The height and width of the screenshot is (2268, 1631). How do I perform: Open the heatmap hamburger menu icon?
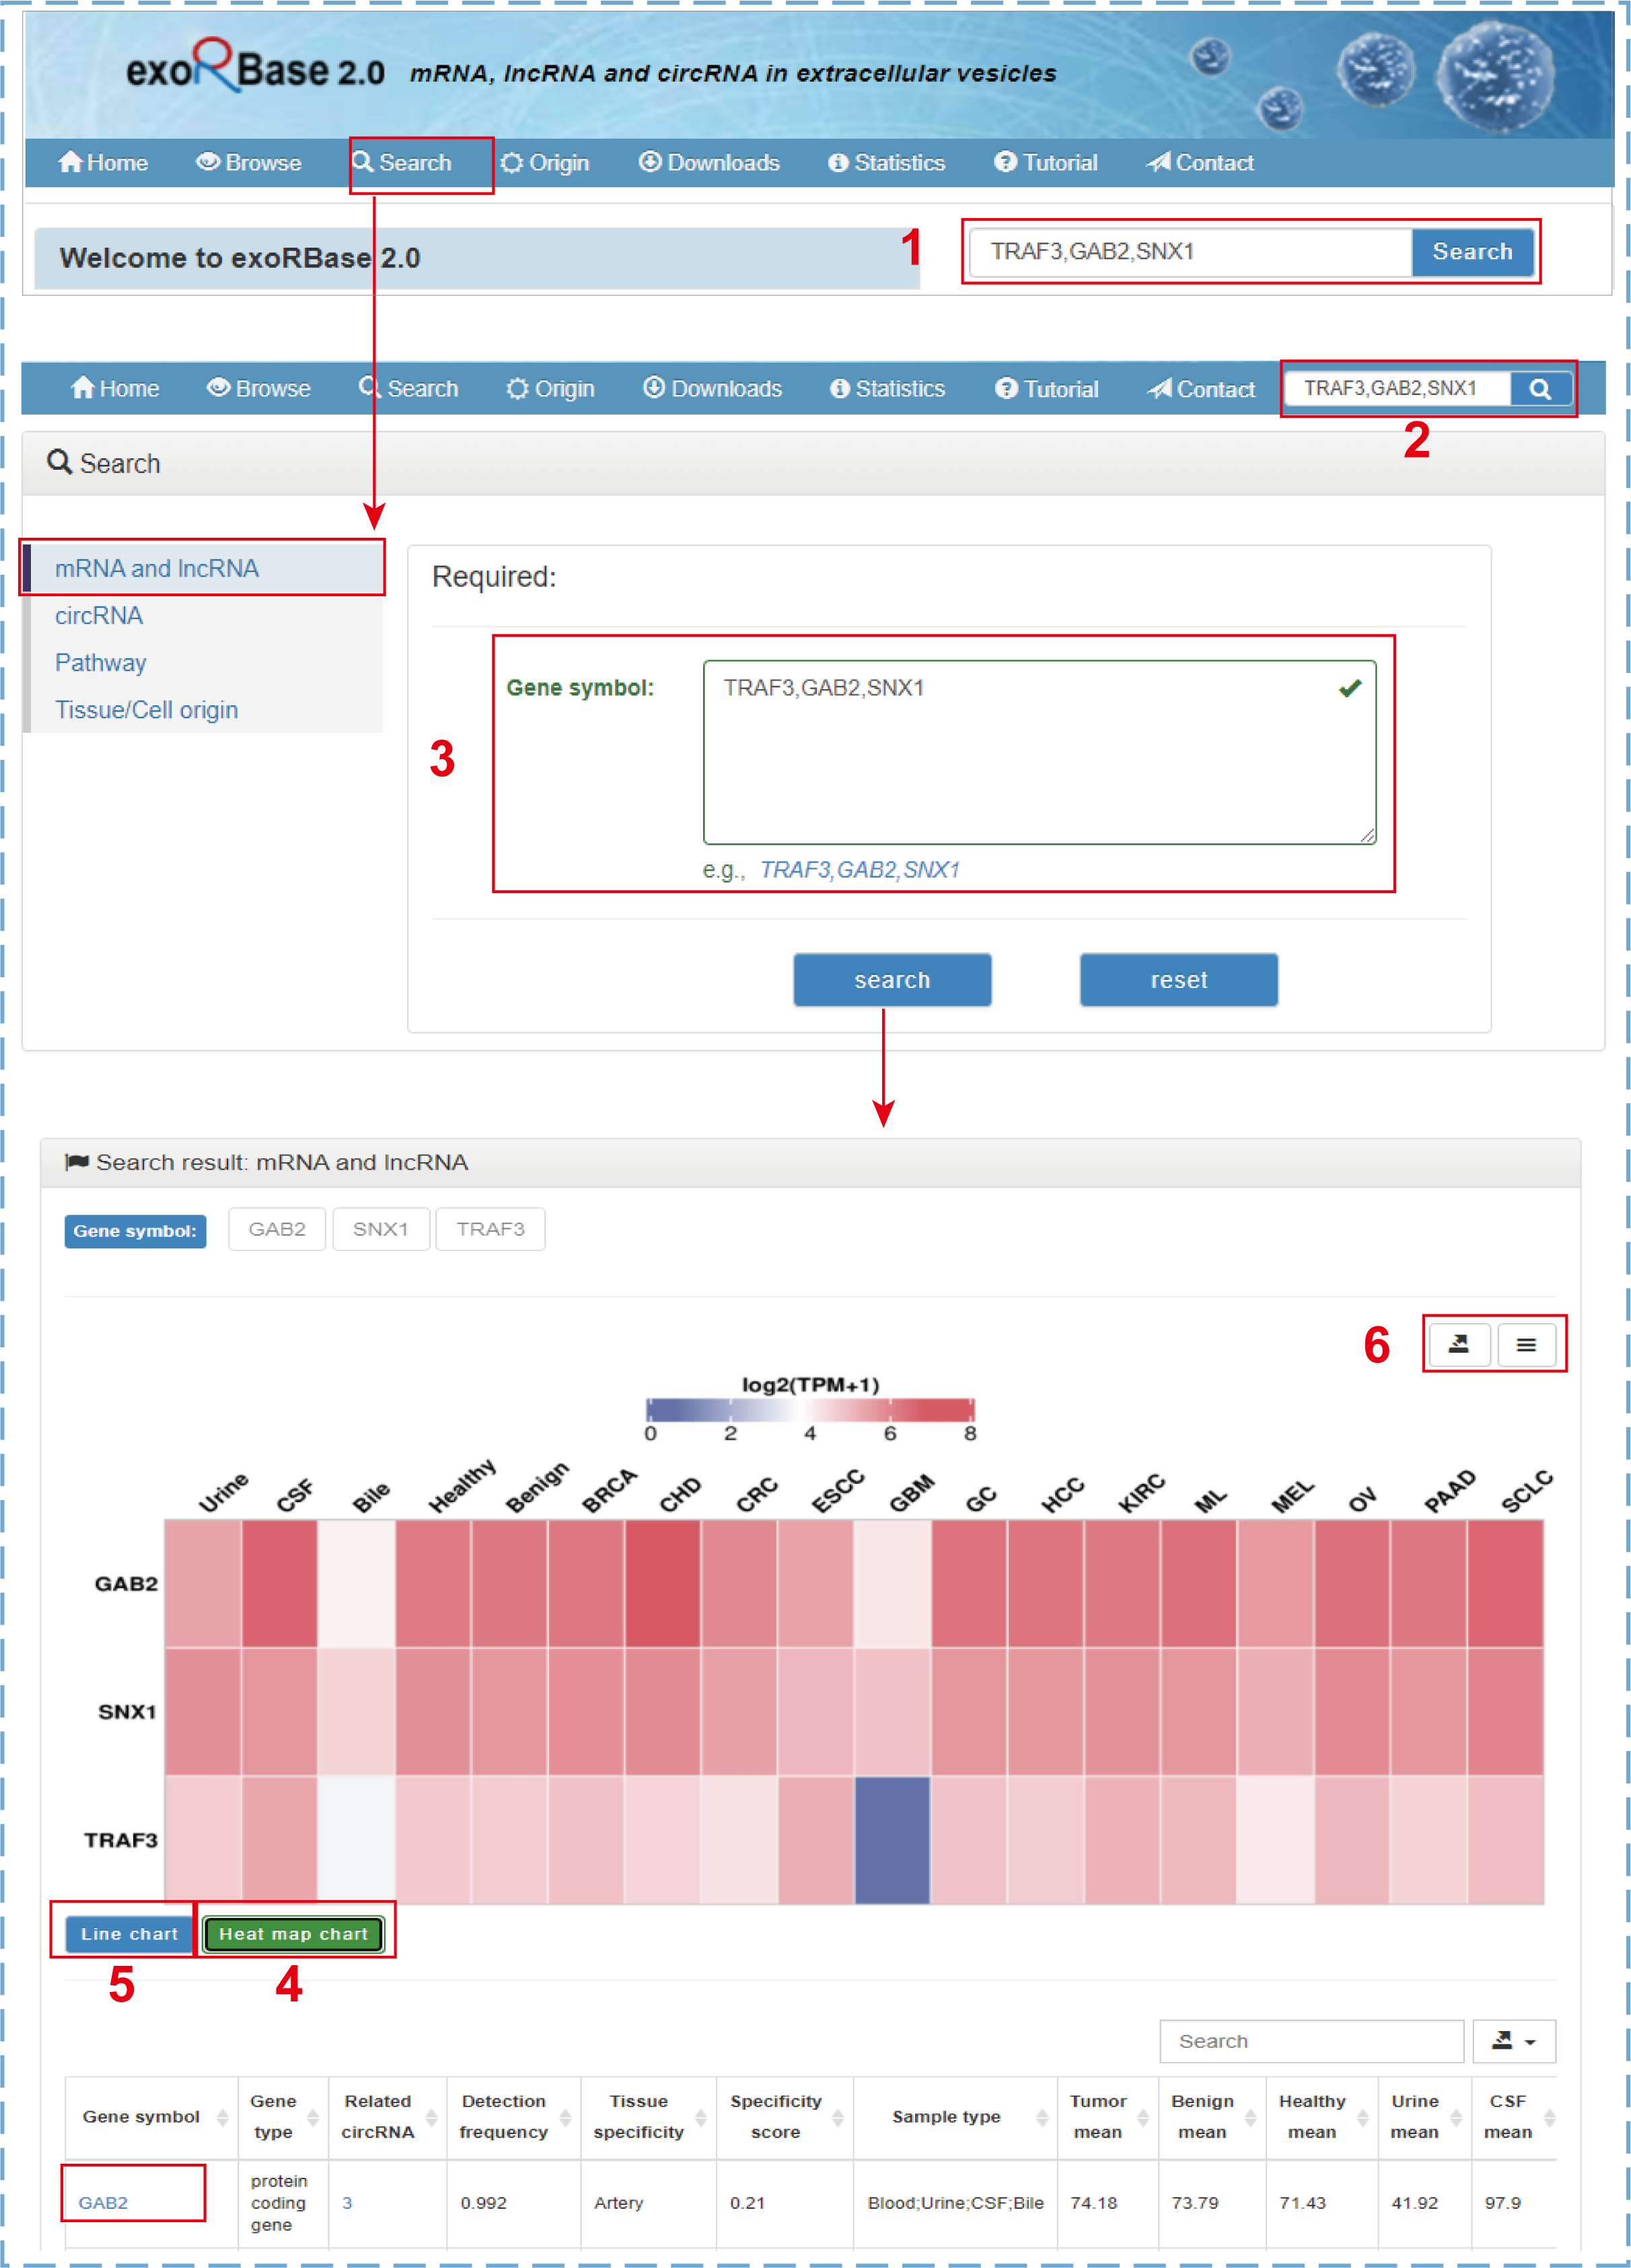coord(1526,1344)
